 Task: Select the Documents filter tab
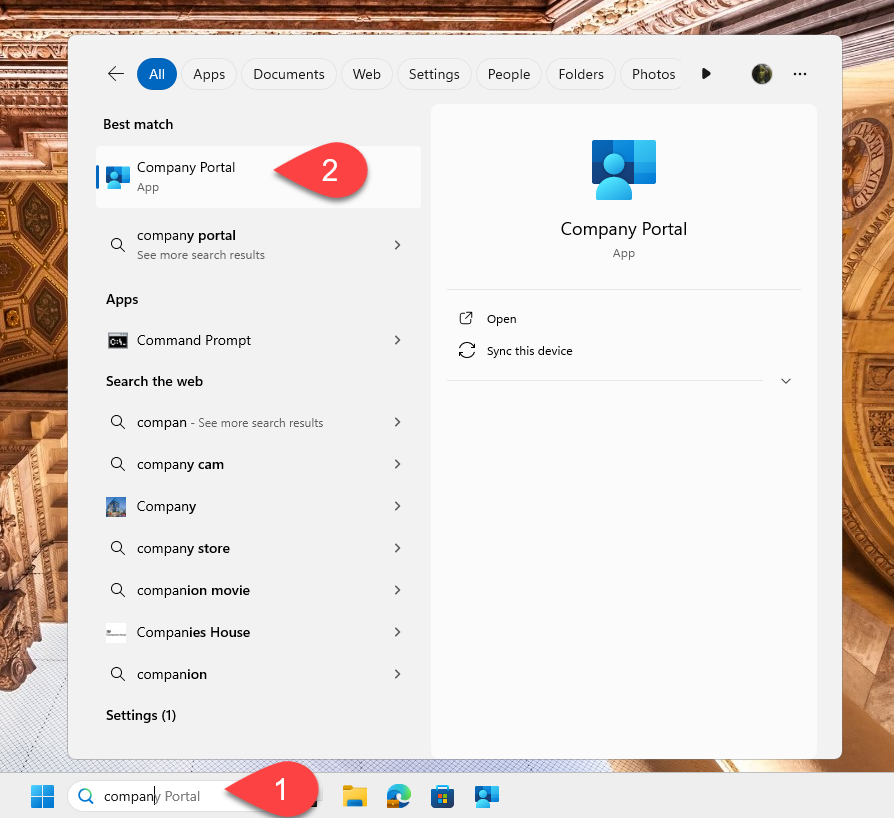coord(288,74)
